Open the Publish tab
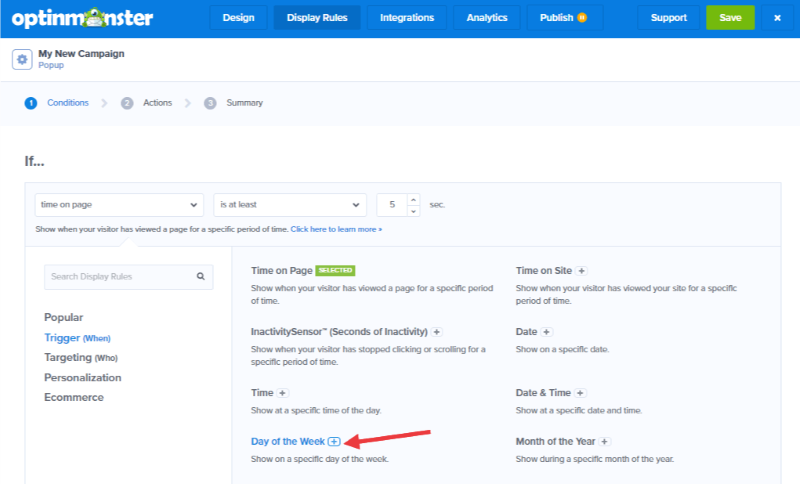This screenshot has height=484, width=800. 564,18
